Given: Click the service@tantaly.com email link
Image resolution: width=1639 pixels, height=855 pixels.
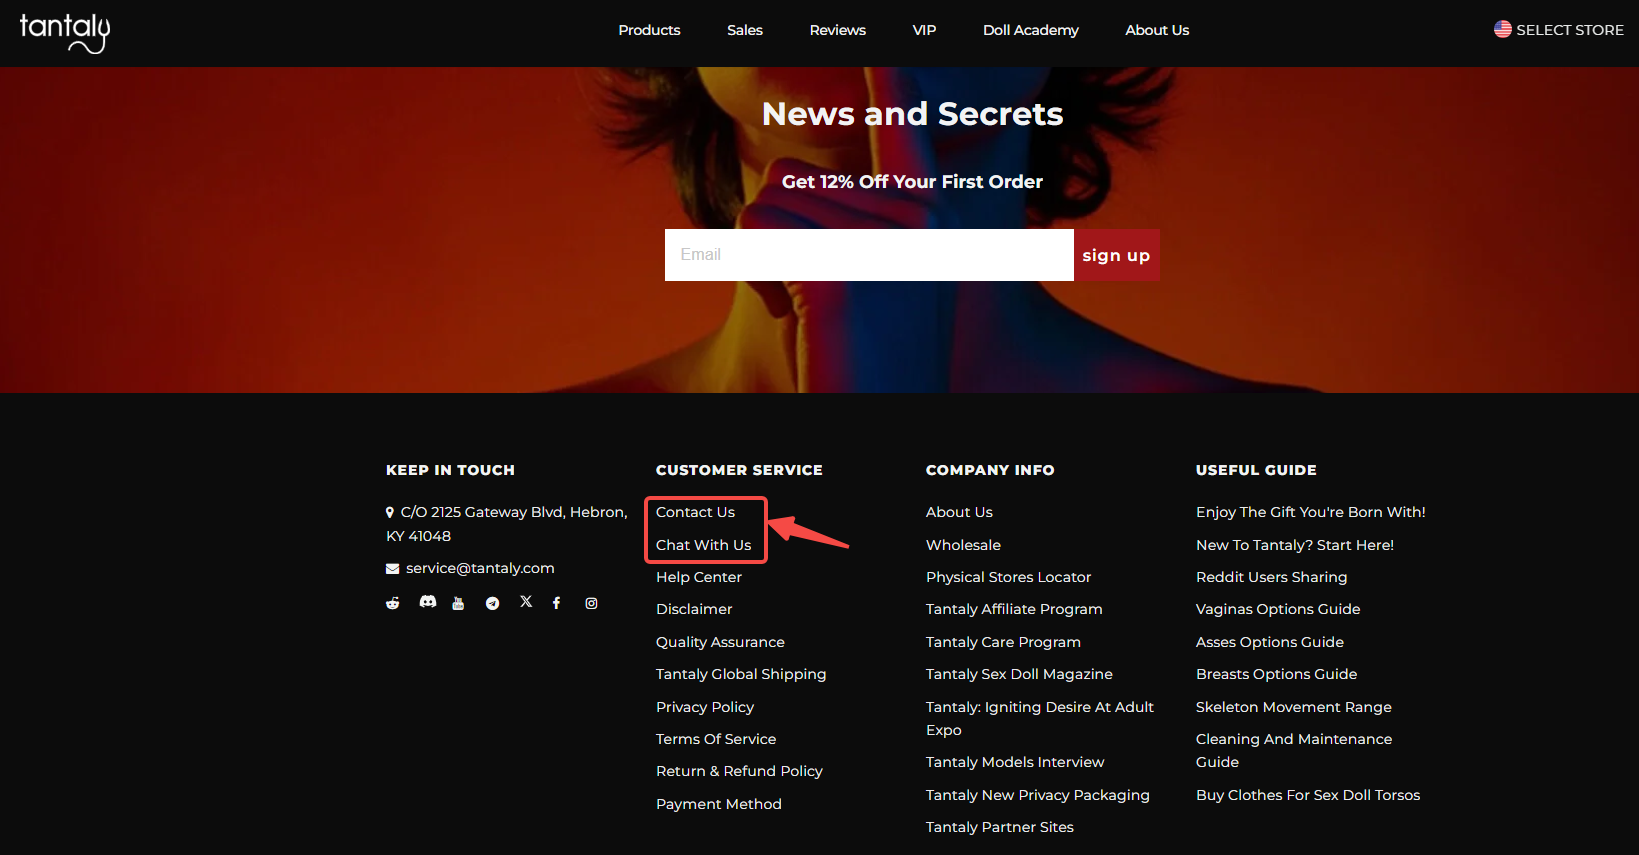Looking at the screenshot, I should [x=480, y=568].
